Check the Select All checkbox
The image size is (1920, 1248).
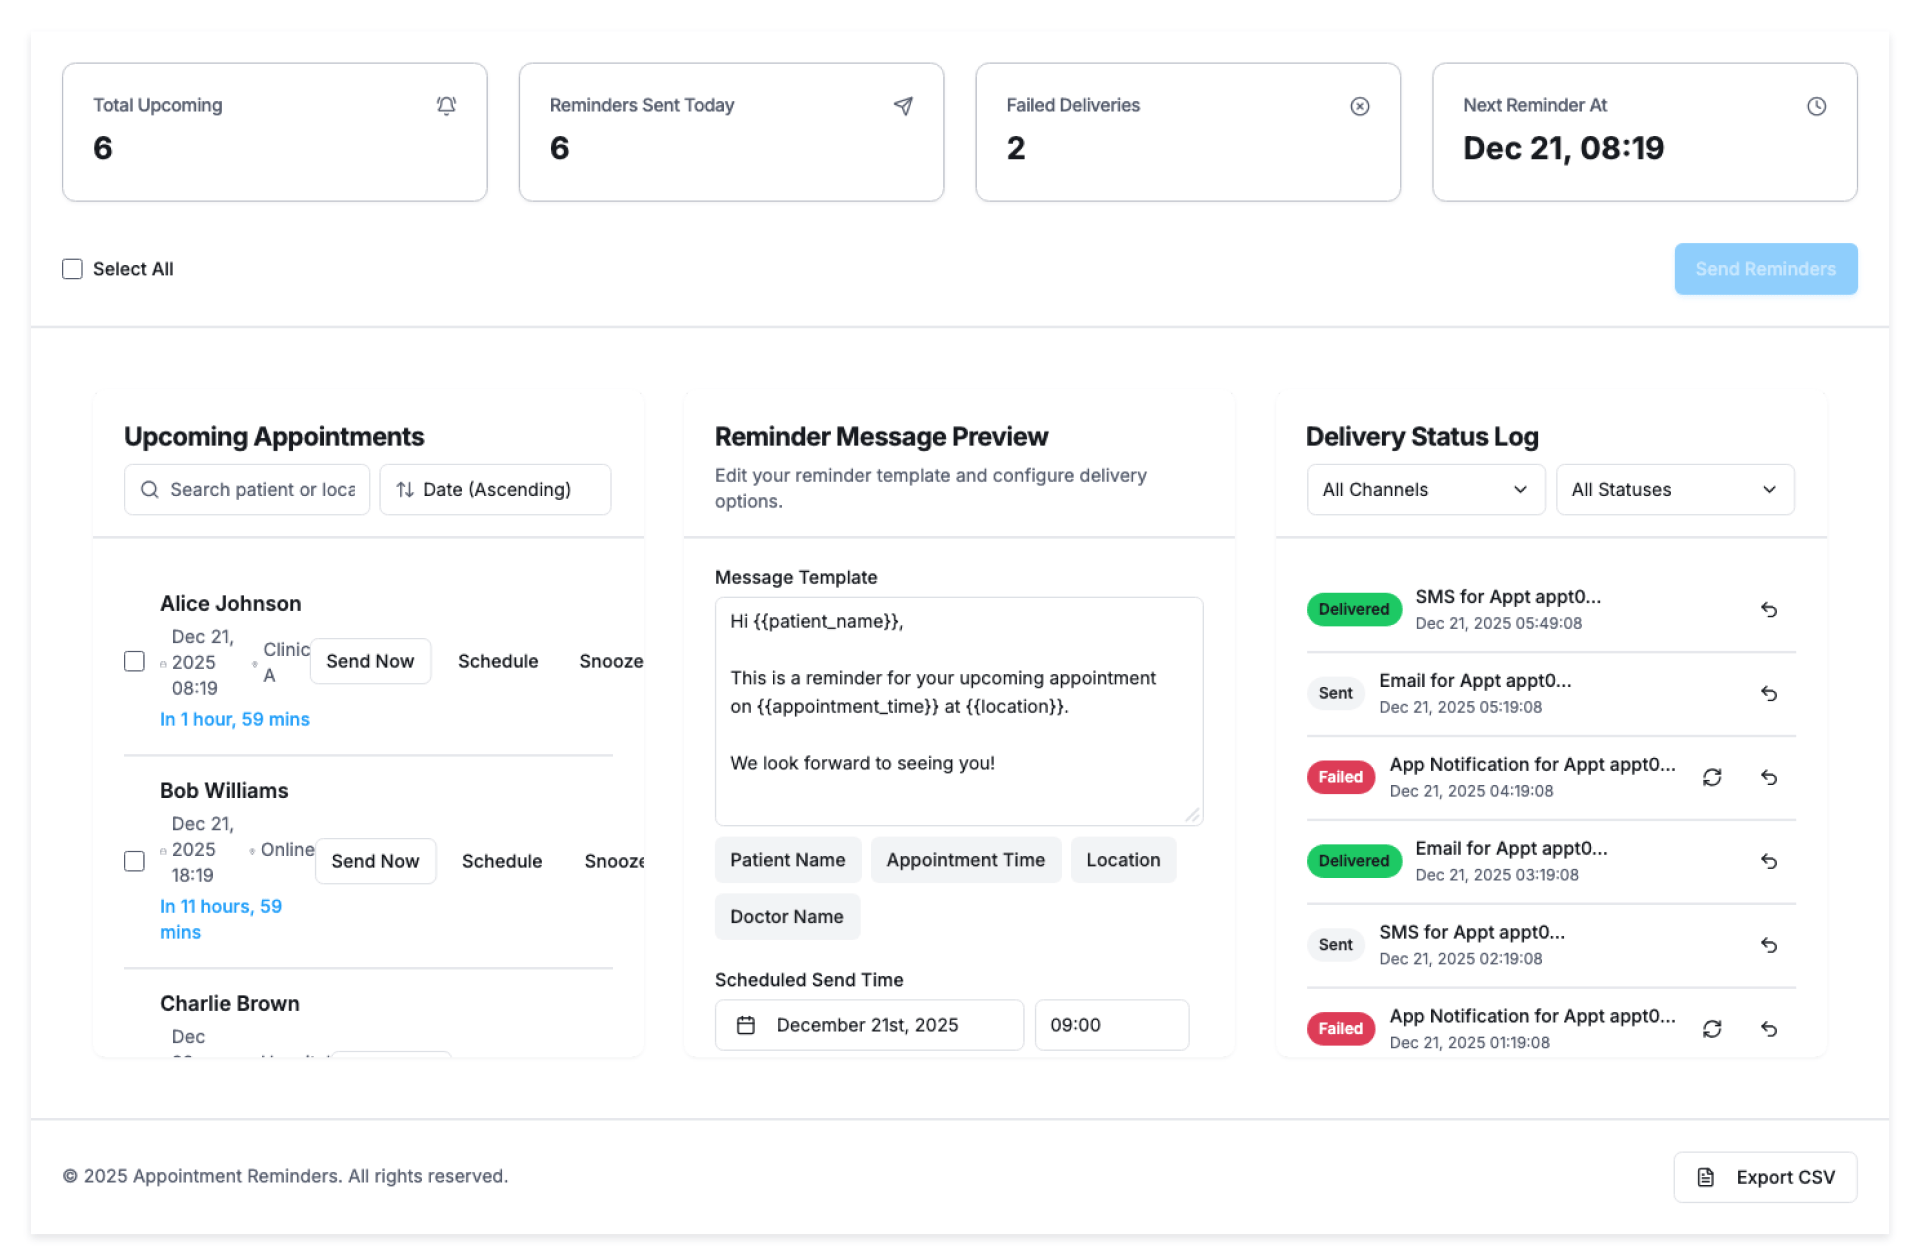(x=72, y=269)
